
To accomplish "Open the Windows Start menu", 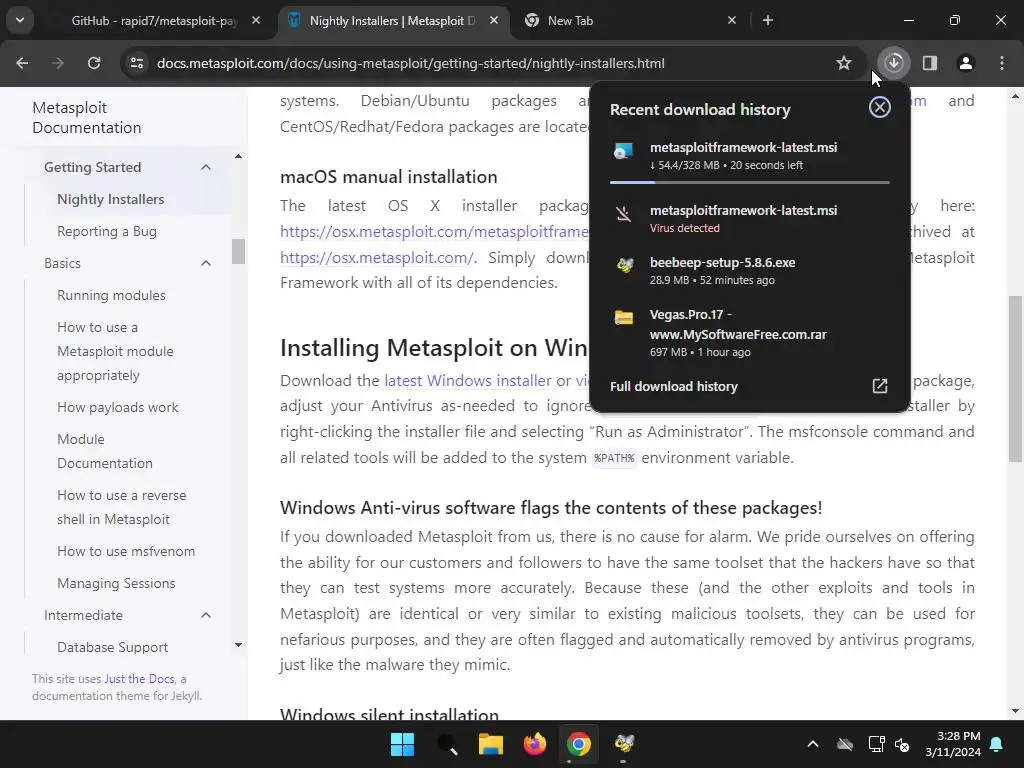I will coord(402,744).
